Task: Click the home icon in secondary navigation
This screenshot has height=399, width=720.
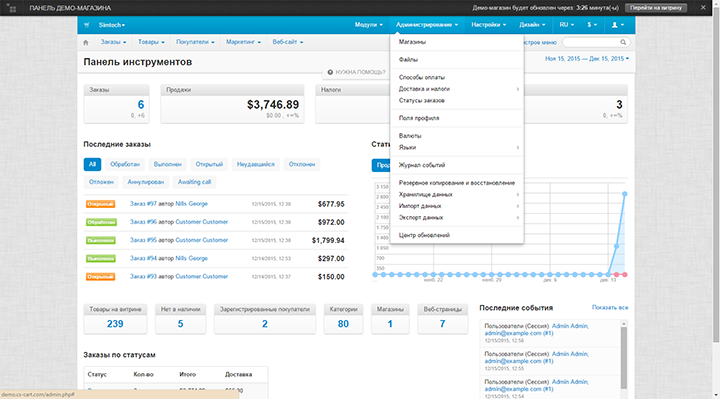Action: click(85, 42)
